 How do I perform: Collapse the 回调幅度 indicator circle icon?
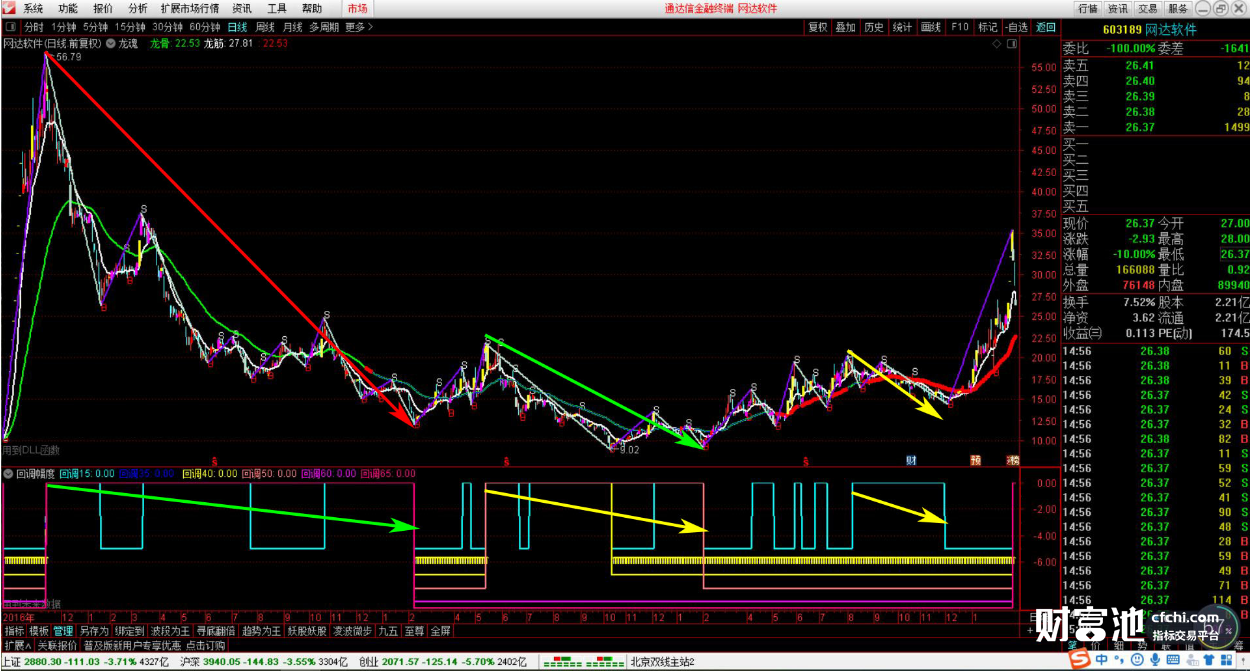click(x=8, y=473)
